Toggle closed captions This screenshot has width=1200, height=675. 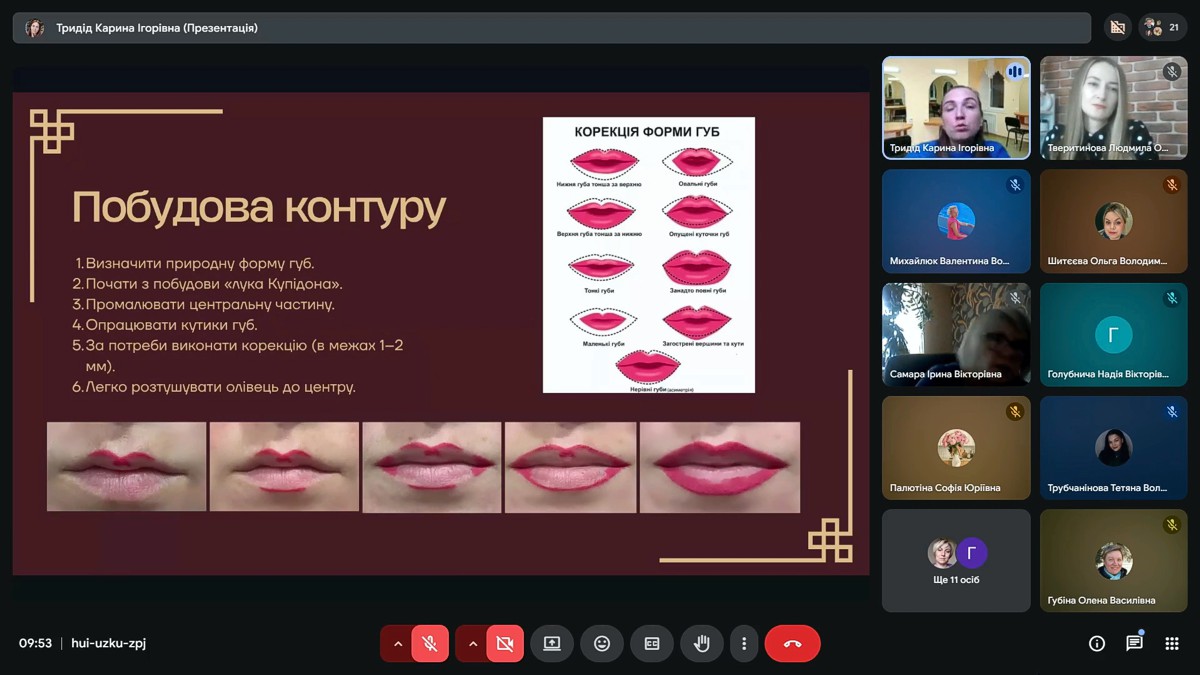652,644
